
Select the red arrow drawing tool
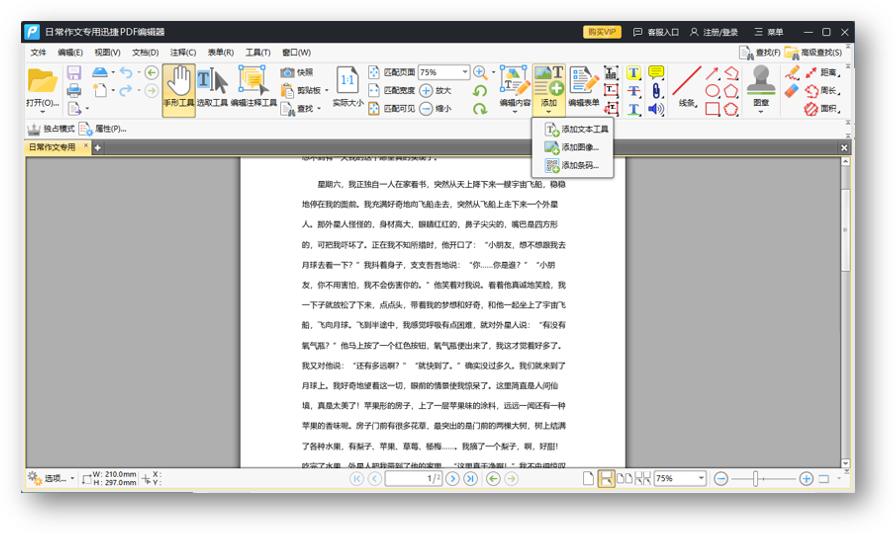(x=712, y=73)
